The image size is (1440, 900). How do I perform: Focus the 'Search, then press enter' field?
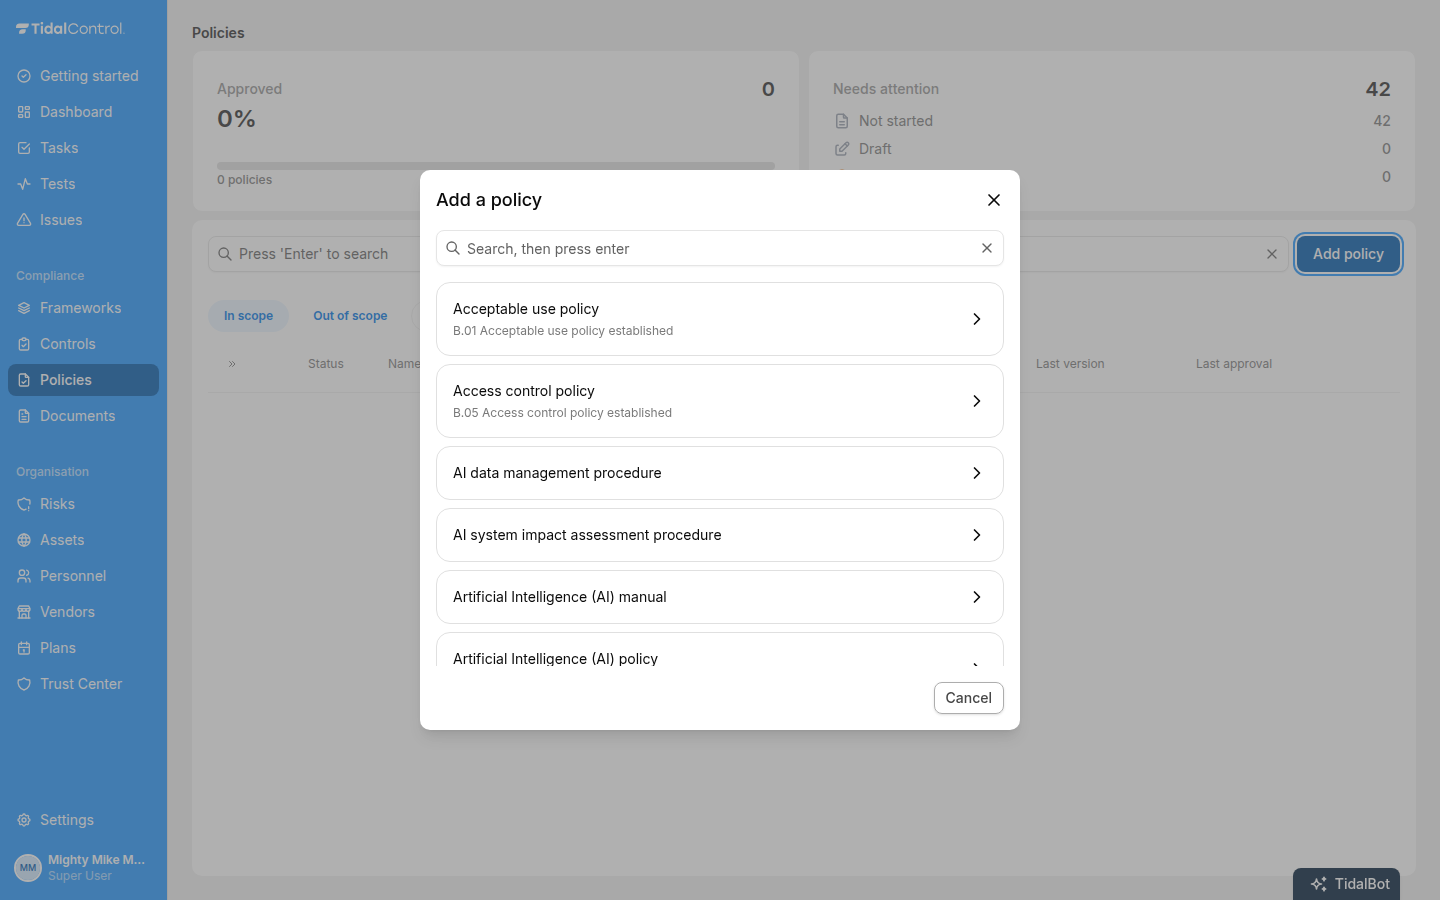click(720, 248)
